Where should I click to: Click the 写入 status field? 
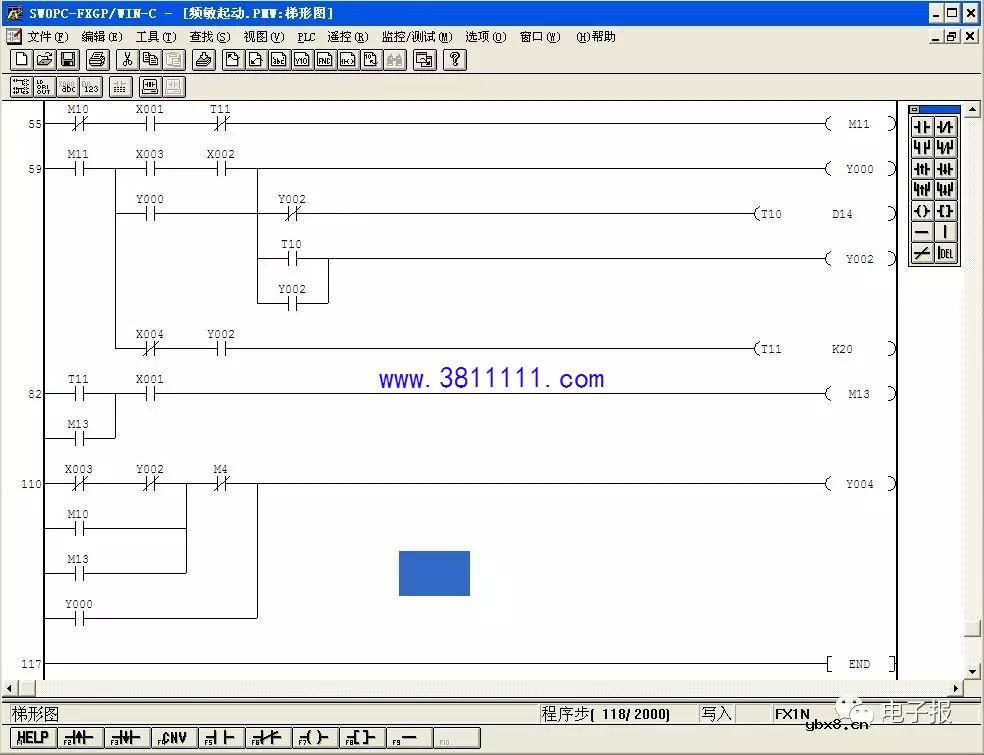coord(716,713)
